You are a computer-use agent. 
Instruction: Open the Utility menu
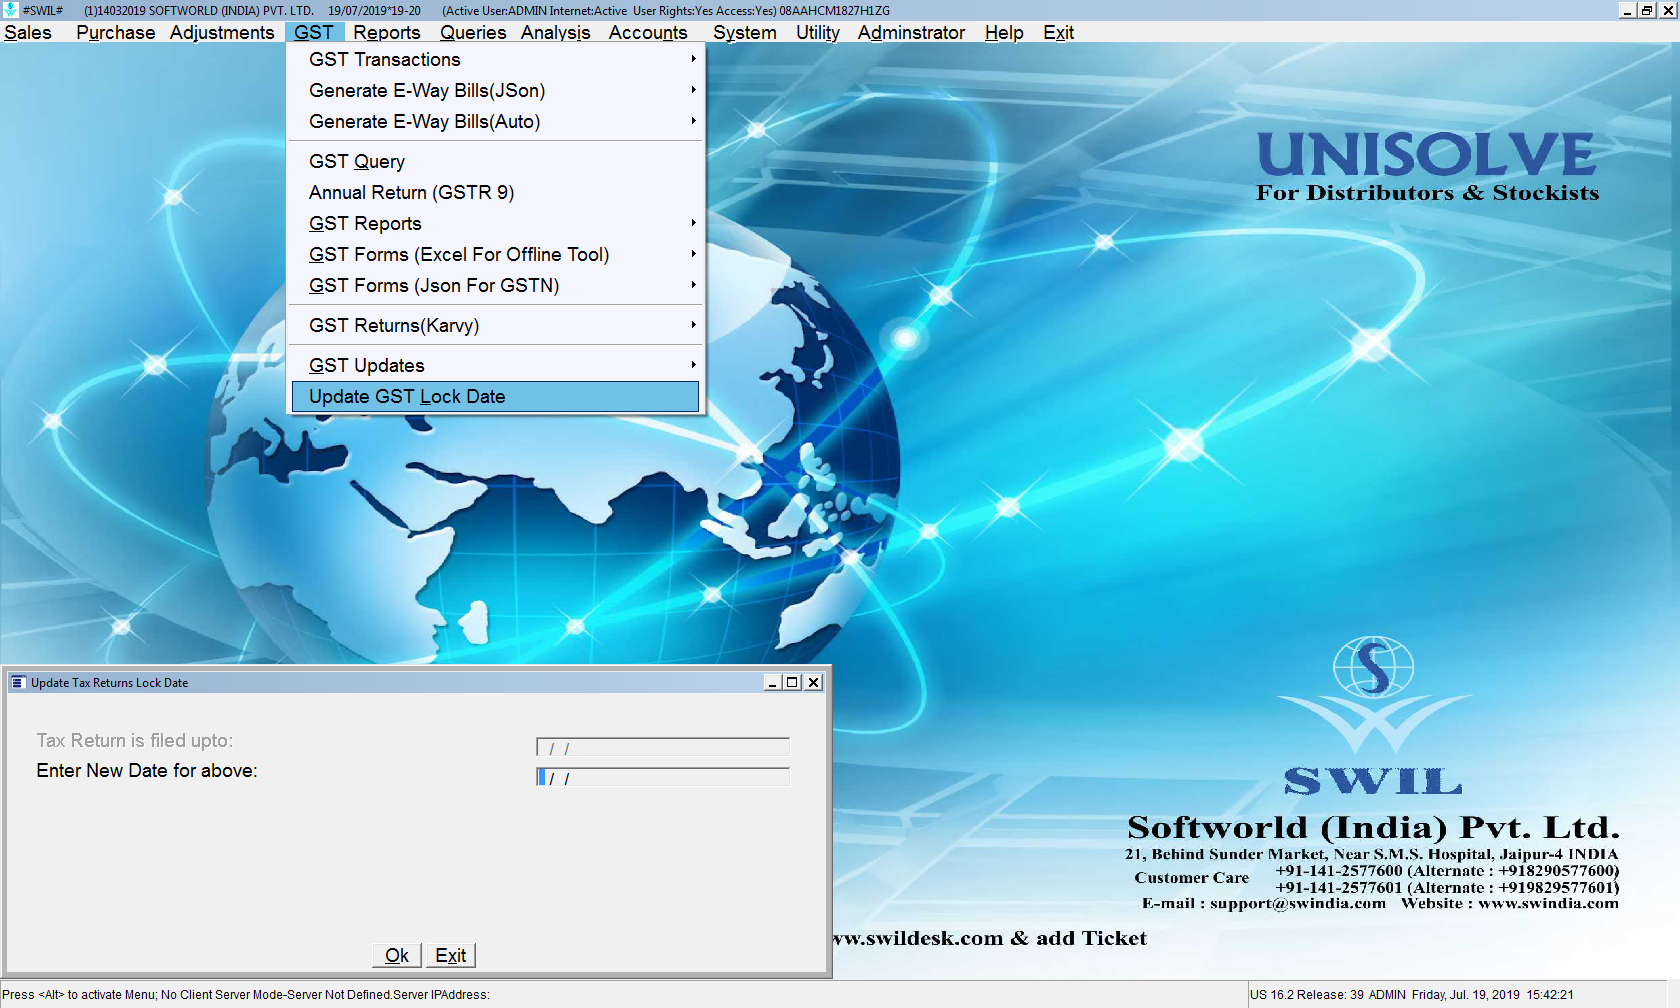(818, 32)
